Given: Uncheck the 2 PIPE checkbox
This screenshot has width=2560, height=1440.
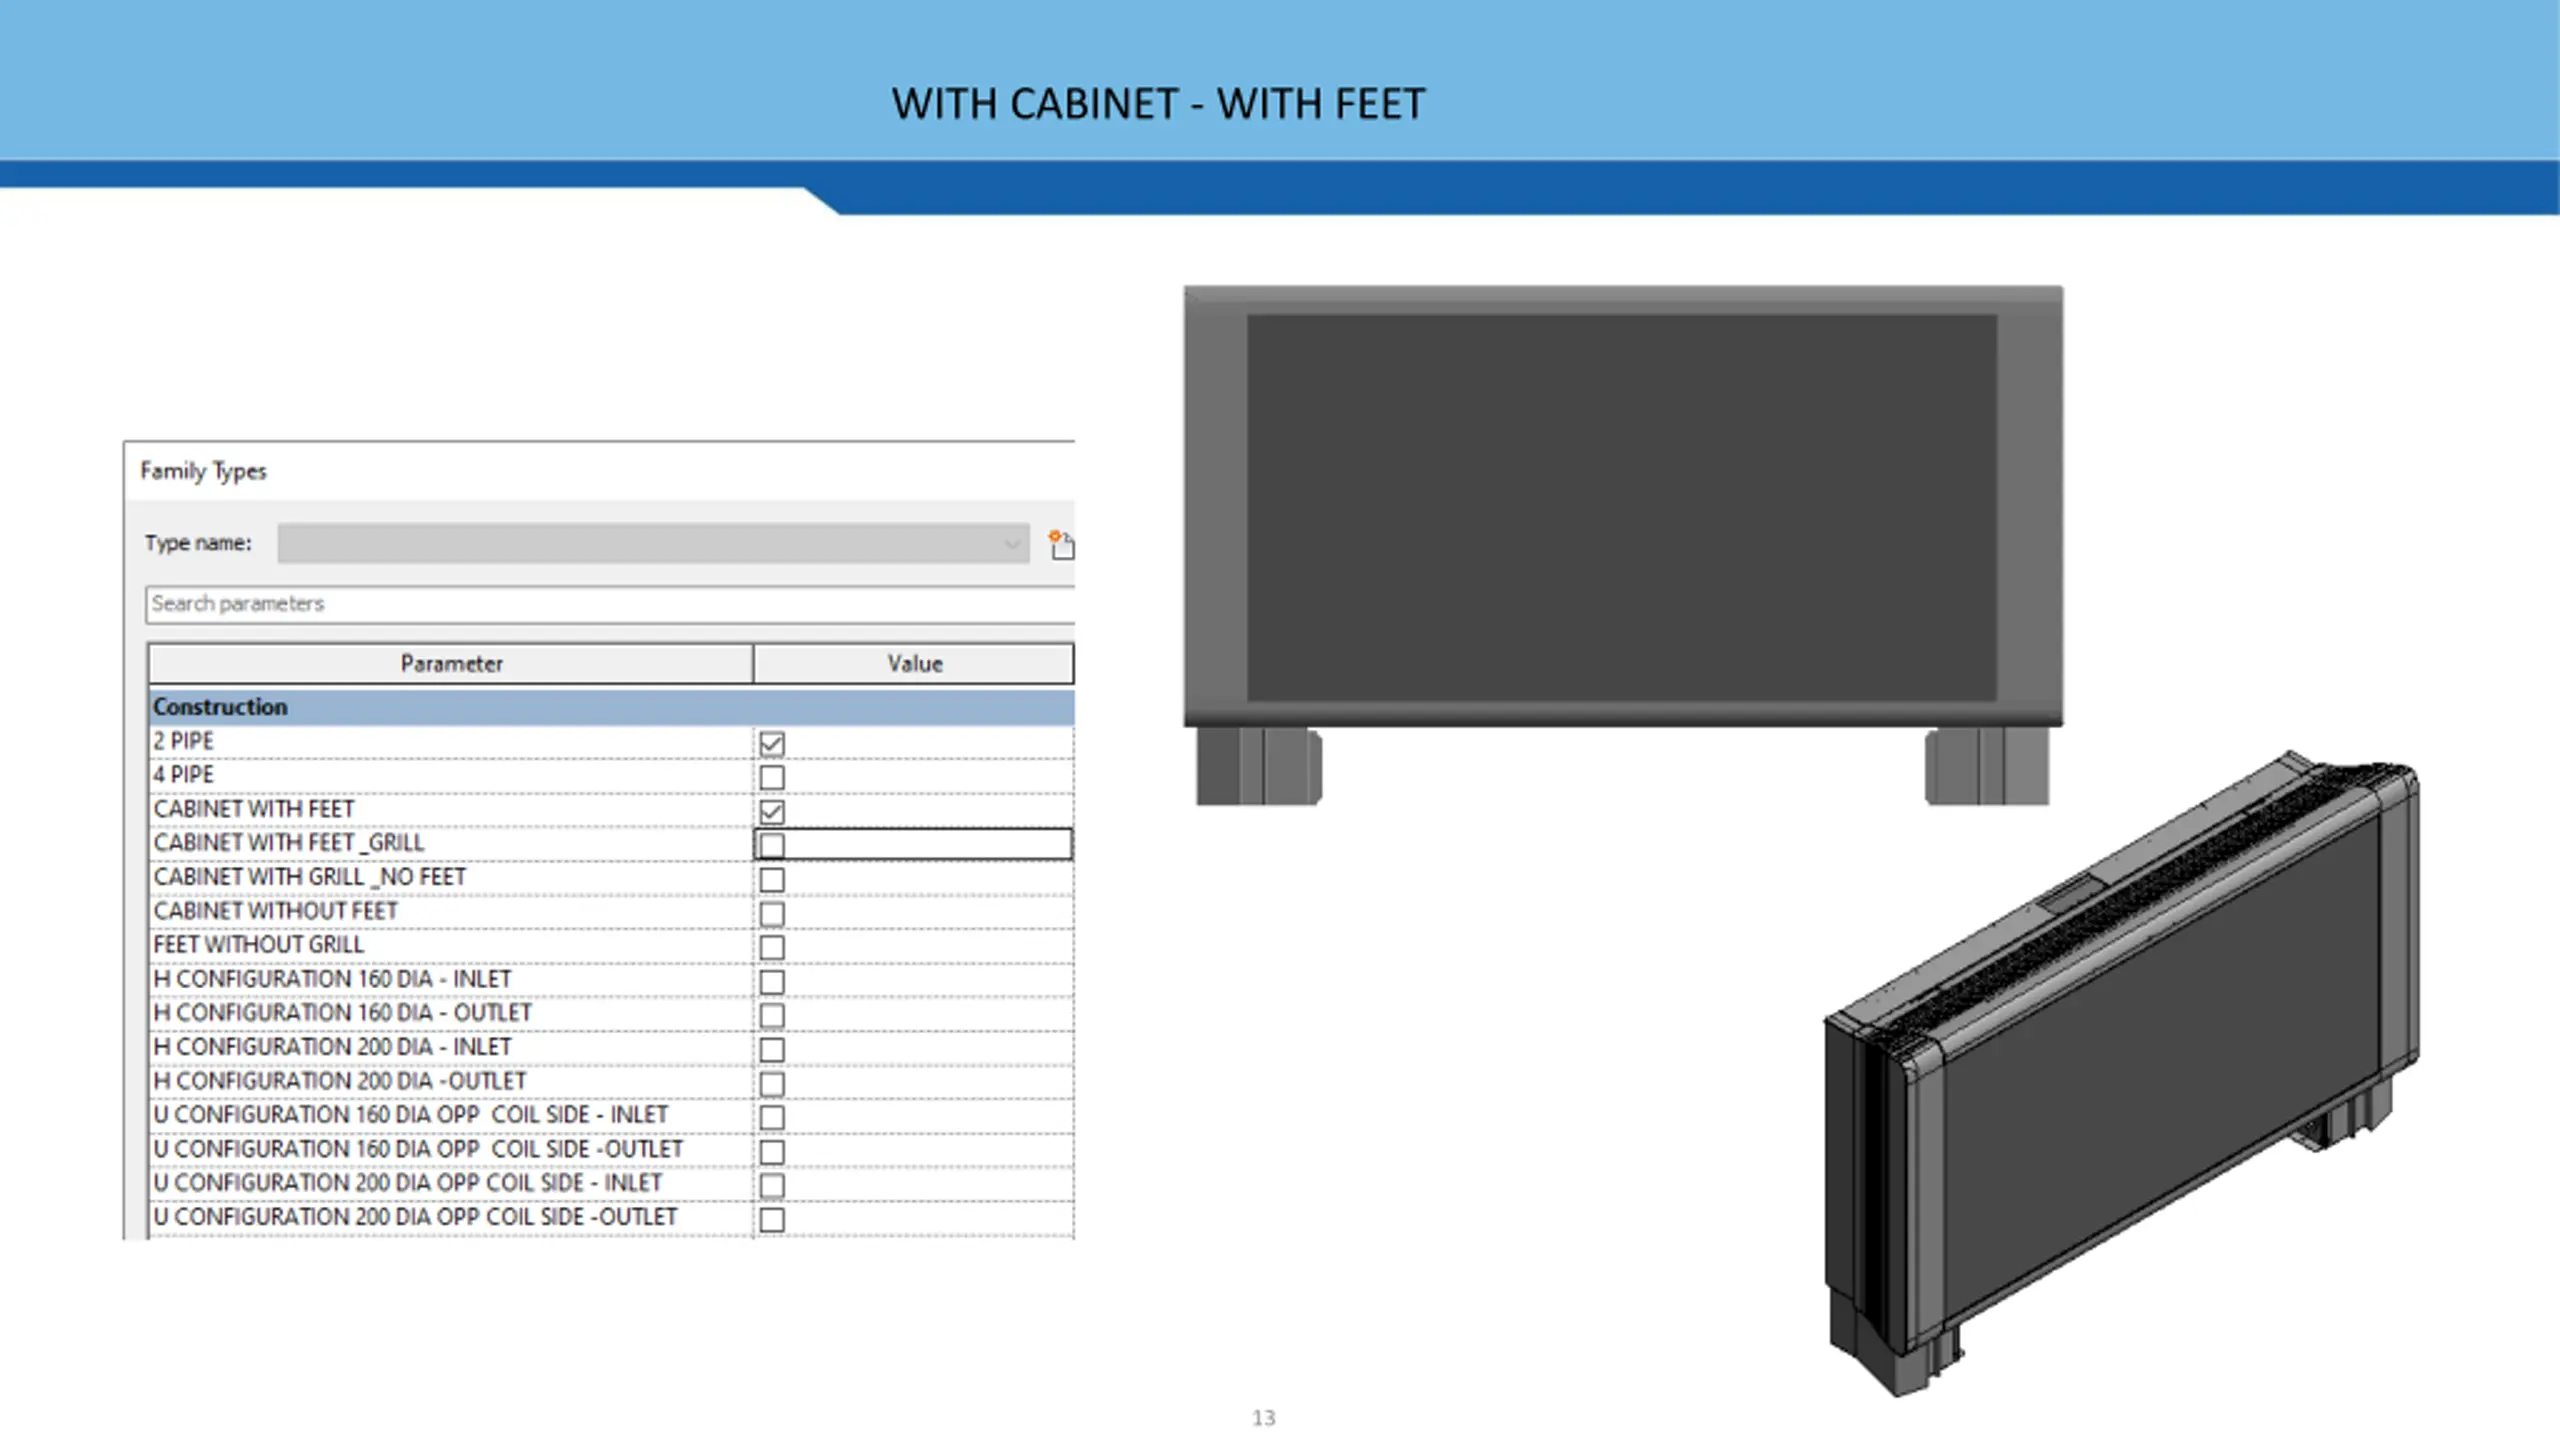Looking at the screenshot, I should pyautogui.click(x=772, y=743).
